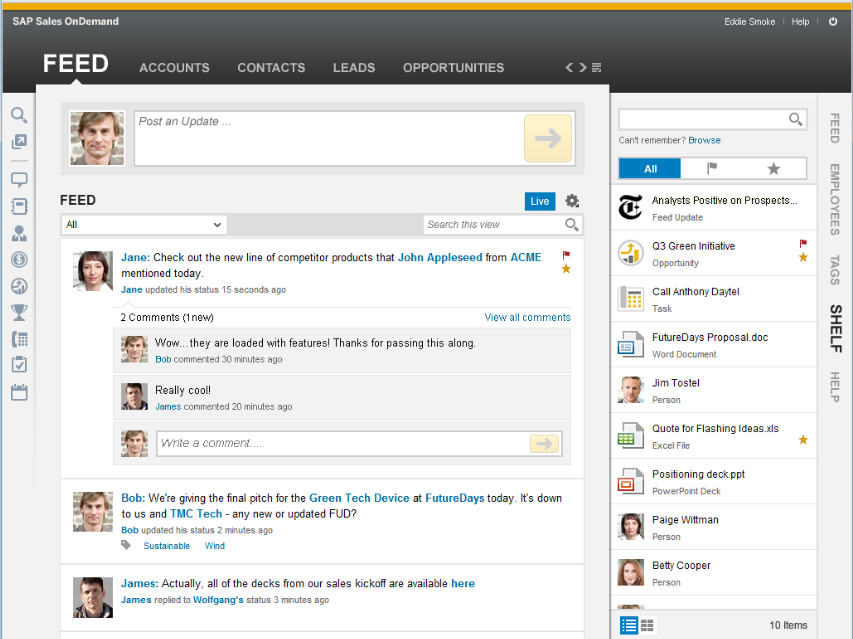
Task: Go to next navigation tabs arrow
Action: pyautogui.click(x=583, y=68)
